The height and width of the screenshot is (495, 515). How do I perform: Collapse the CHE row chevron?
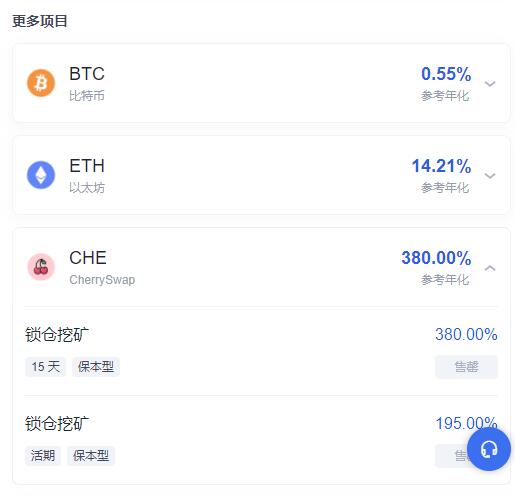coord(490,268)
